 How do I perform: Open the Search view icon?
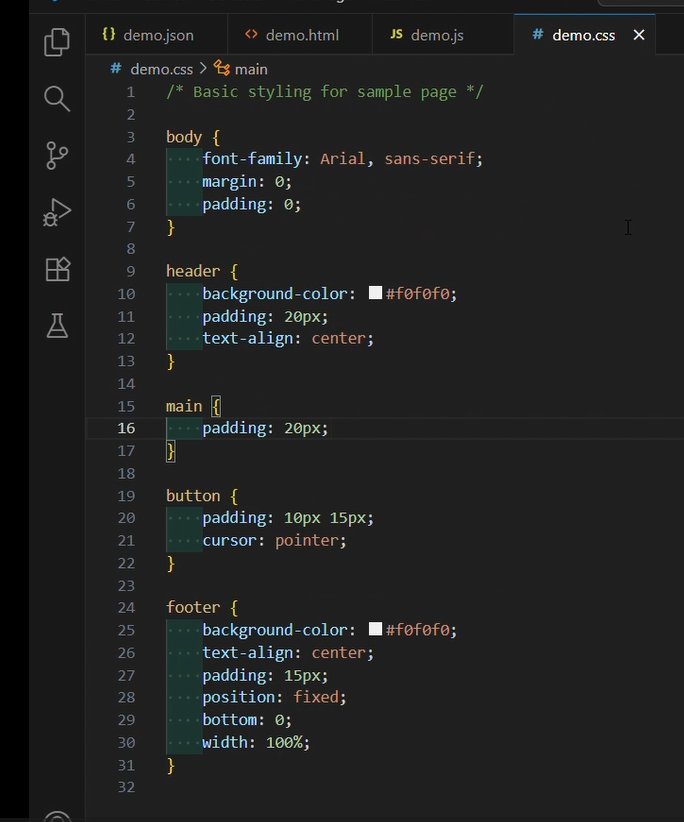pos(57,98)
